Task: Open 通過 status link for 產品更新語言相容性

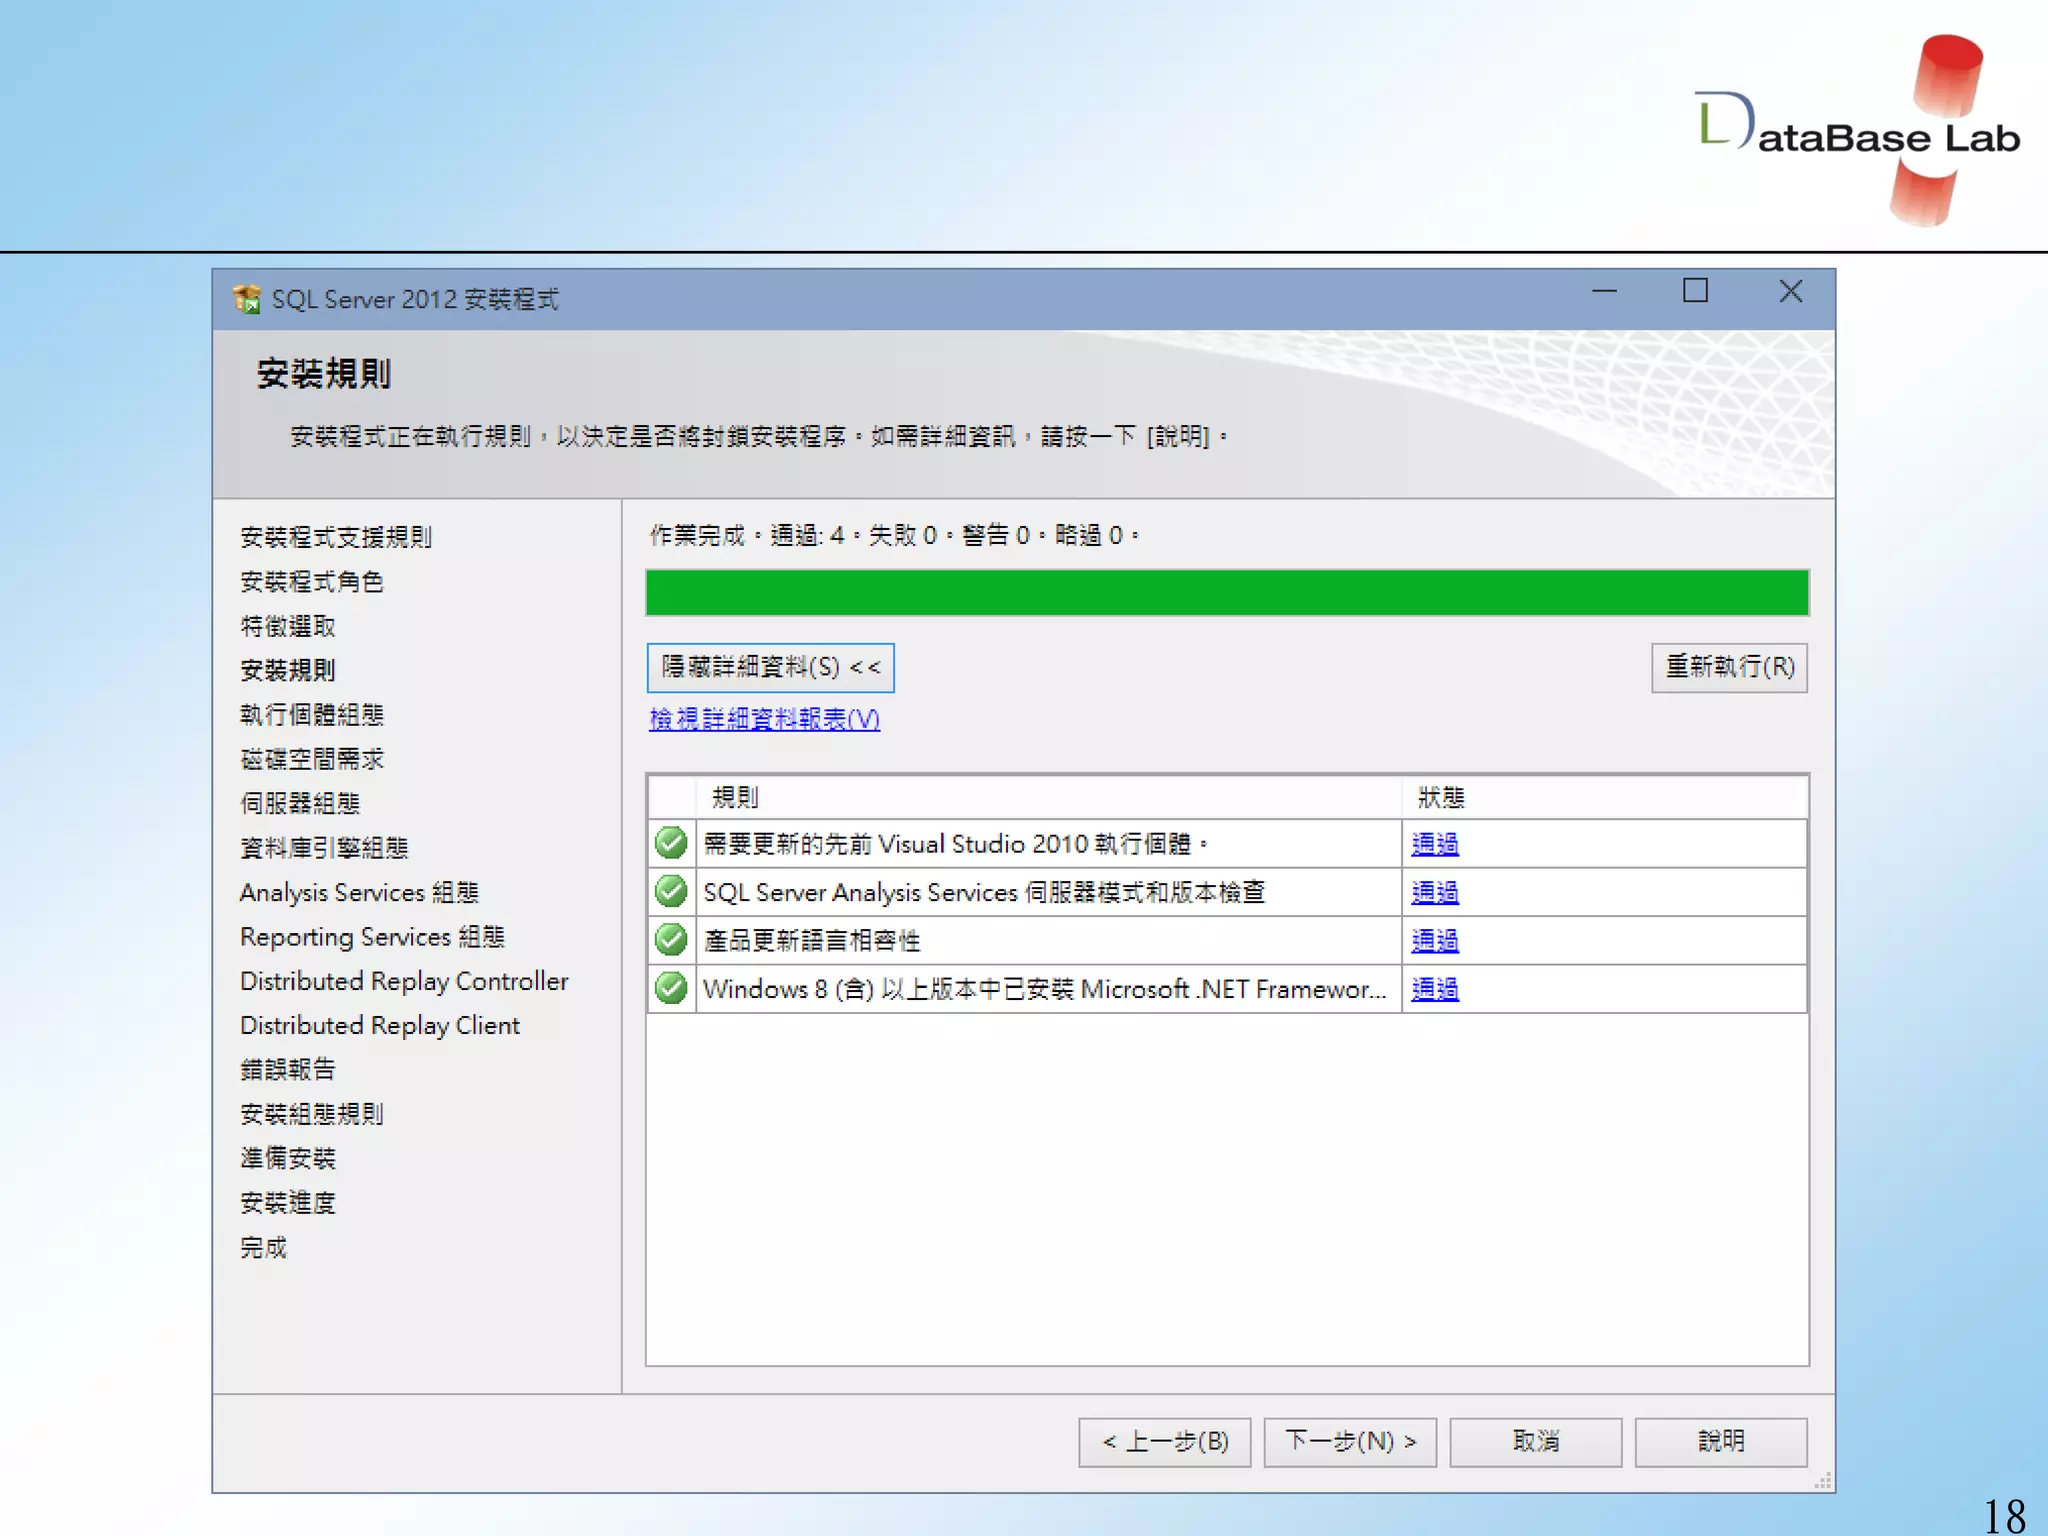Action: click(1435, 941)
